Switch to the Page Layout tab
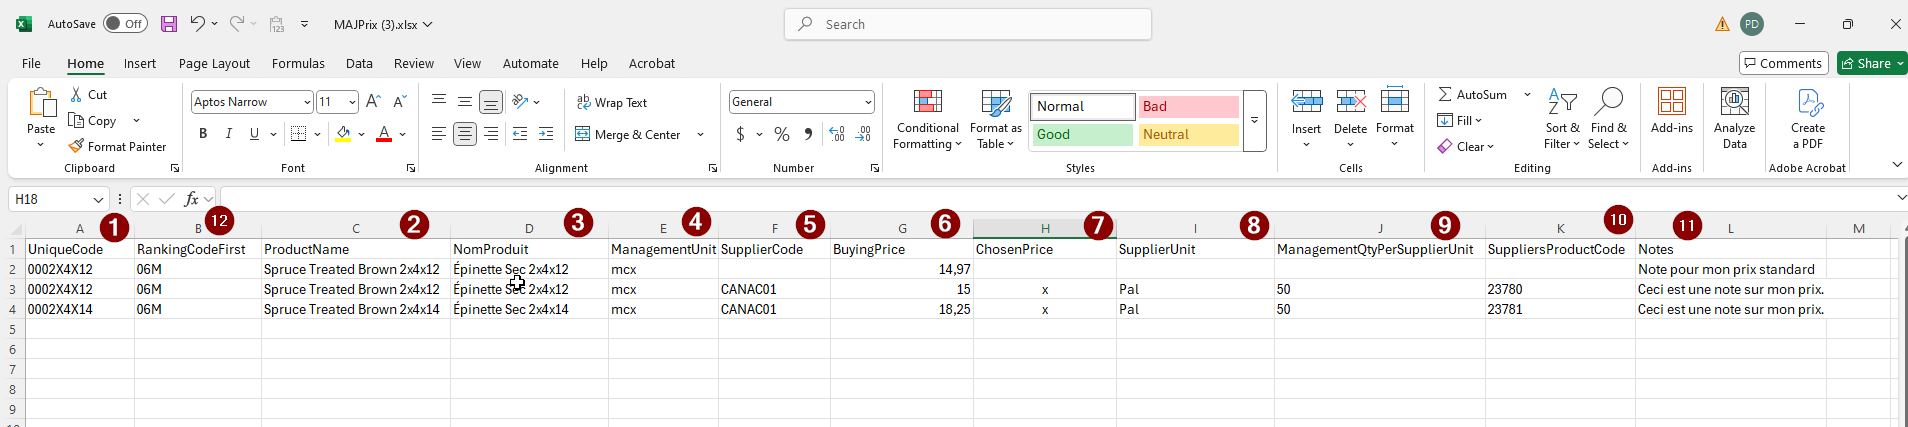Screen dimensions: 1908x427 click(214, 63)
